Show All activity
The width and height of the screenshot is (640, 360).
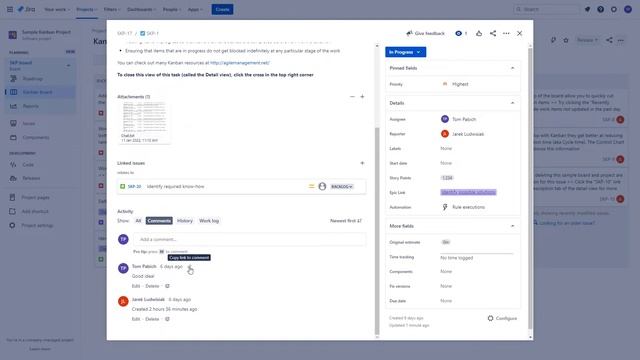[138, 221]
